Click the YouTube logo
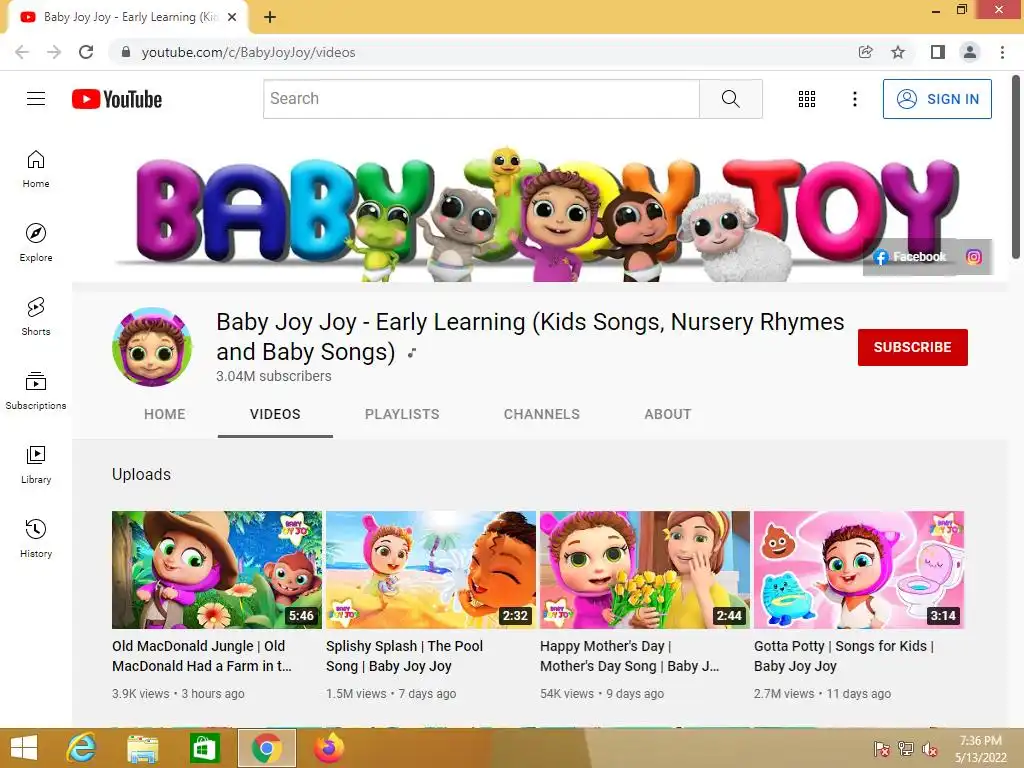1024x768 pixels. click(x=117, y=99)
